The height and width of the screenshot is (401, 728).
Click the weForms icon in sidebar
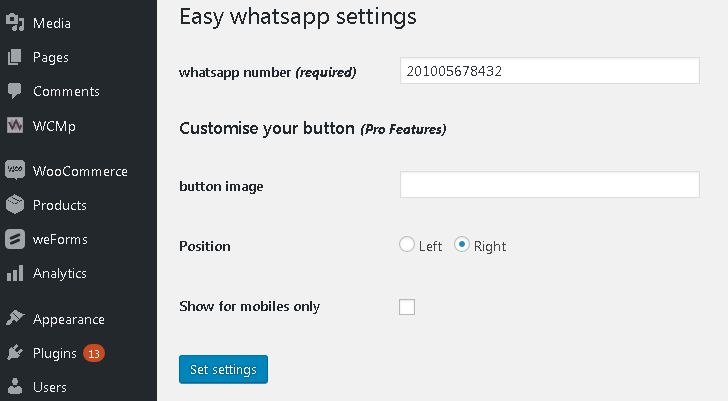[x=15, y=239]
